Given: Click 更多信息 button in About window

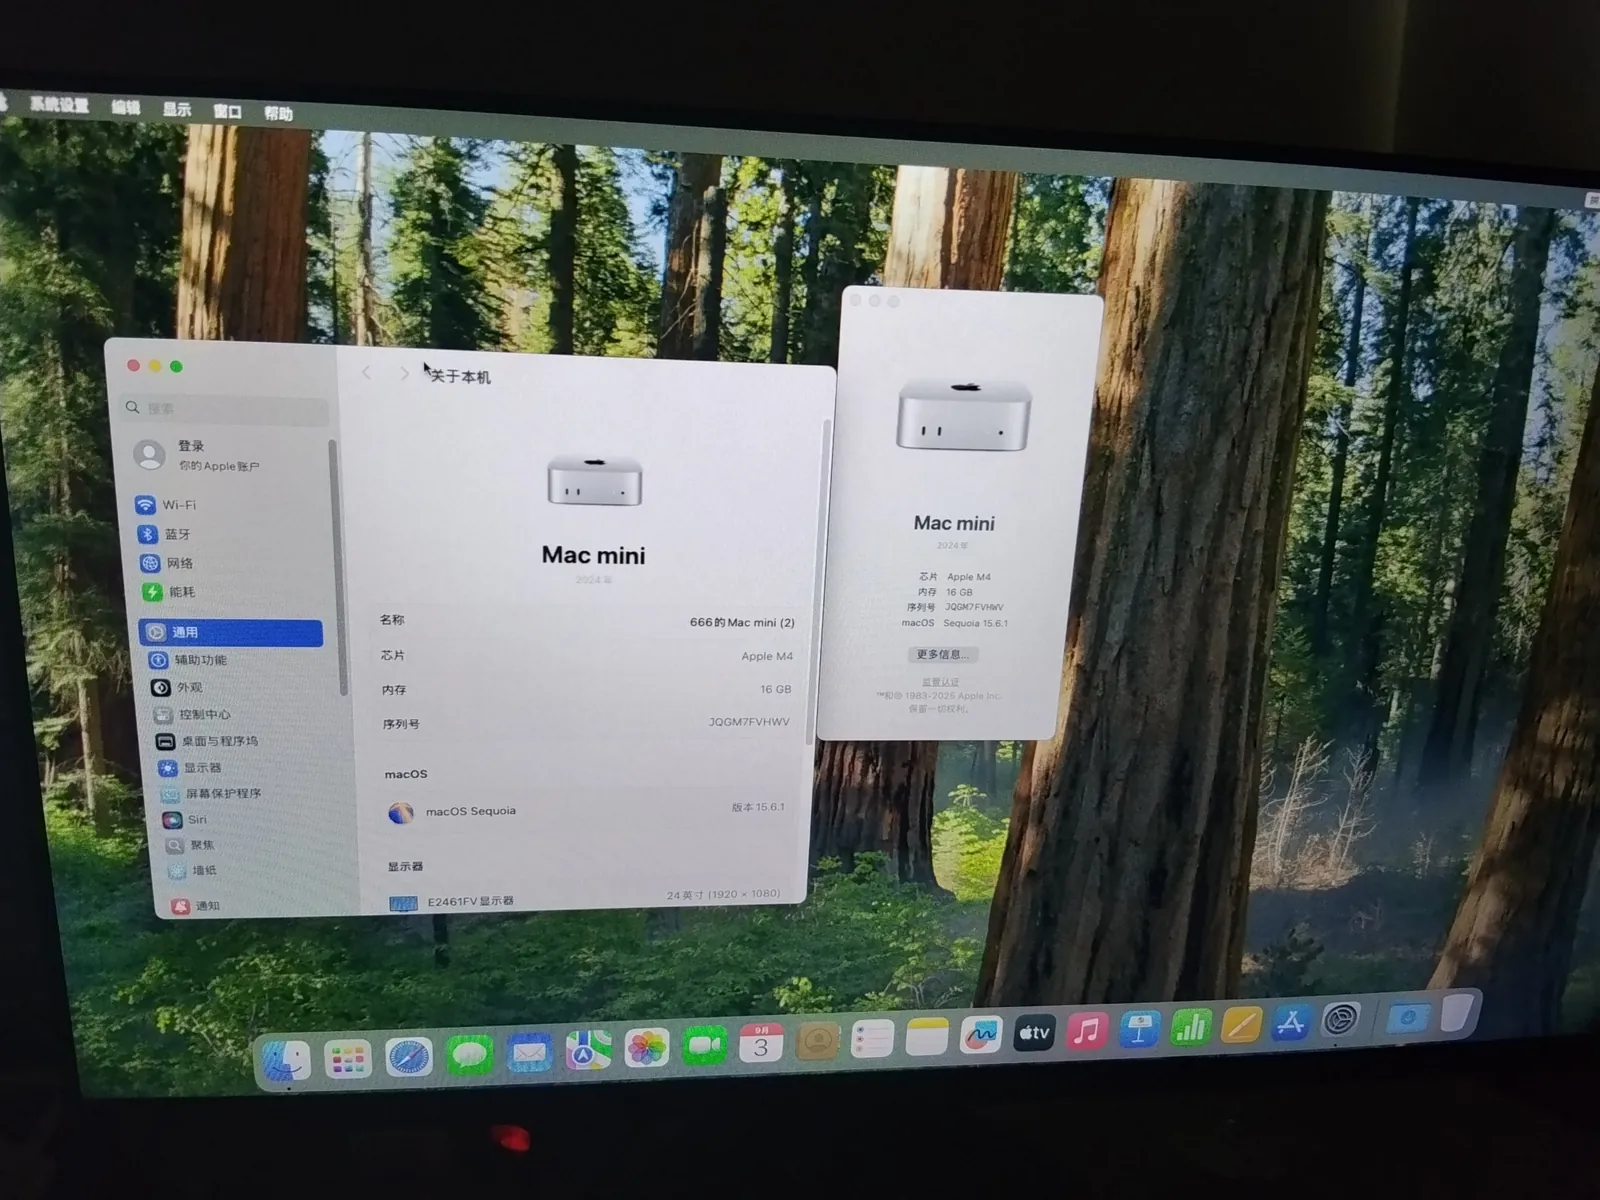Looking at the screenshot, I should [942, 655].
